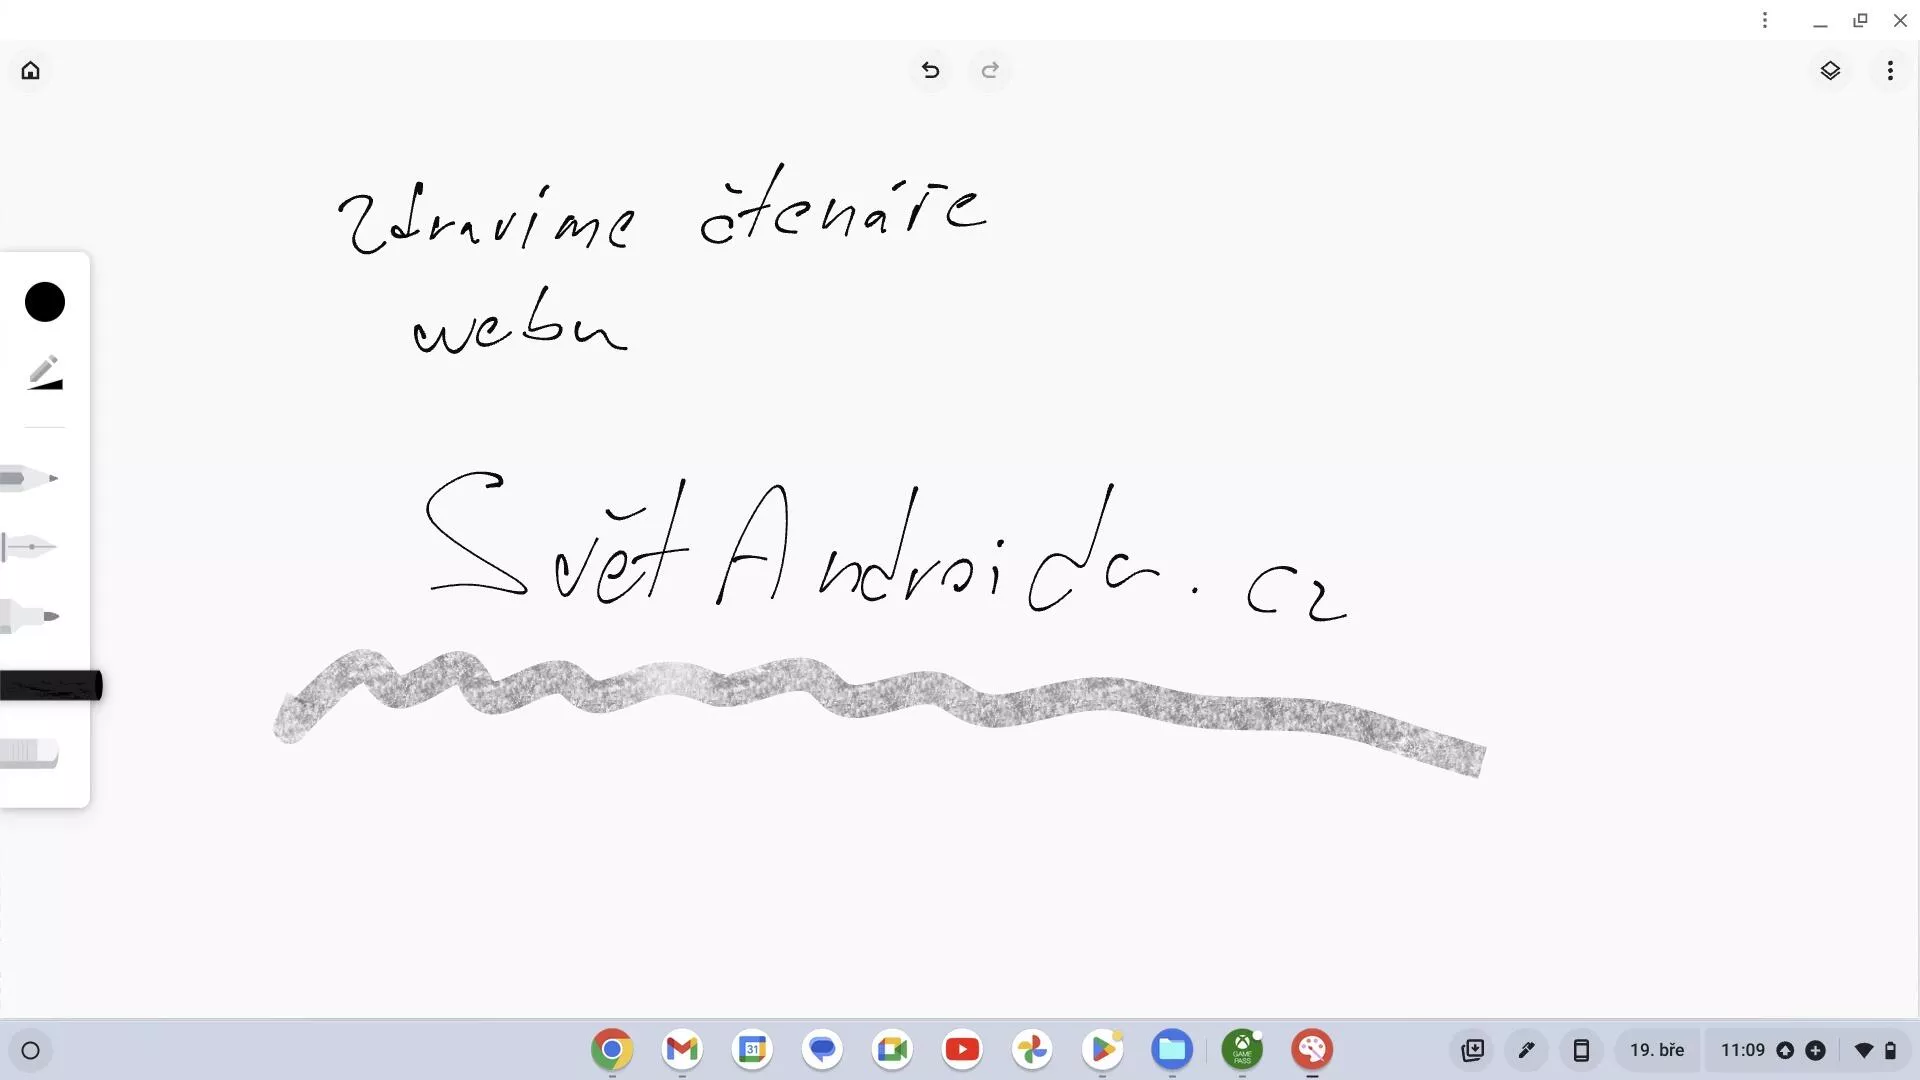Open the Phone Hub tray icon
This screenshot has height=1080, width=1920.
1581,1050
